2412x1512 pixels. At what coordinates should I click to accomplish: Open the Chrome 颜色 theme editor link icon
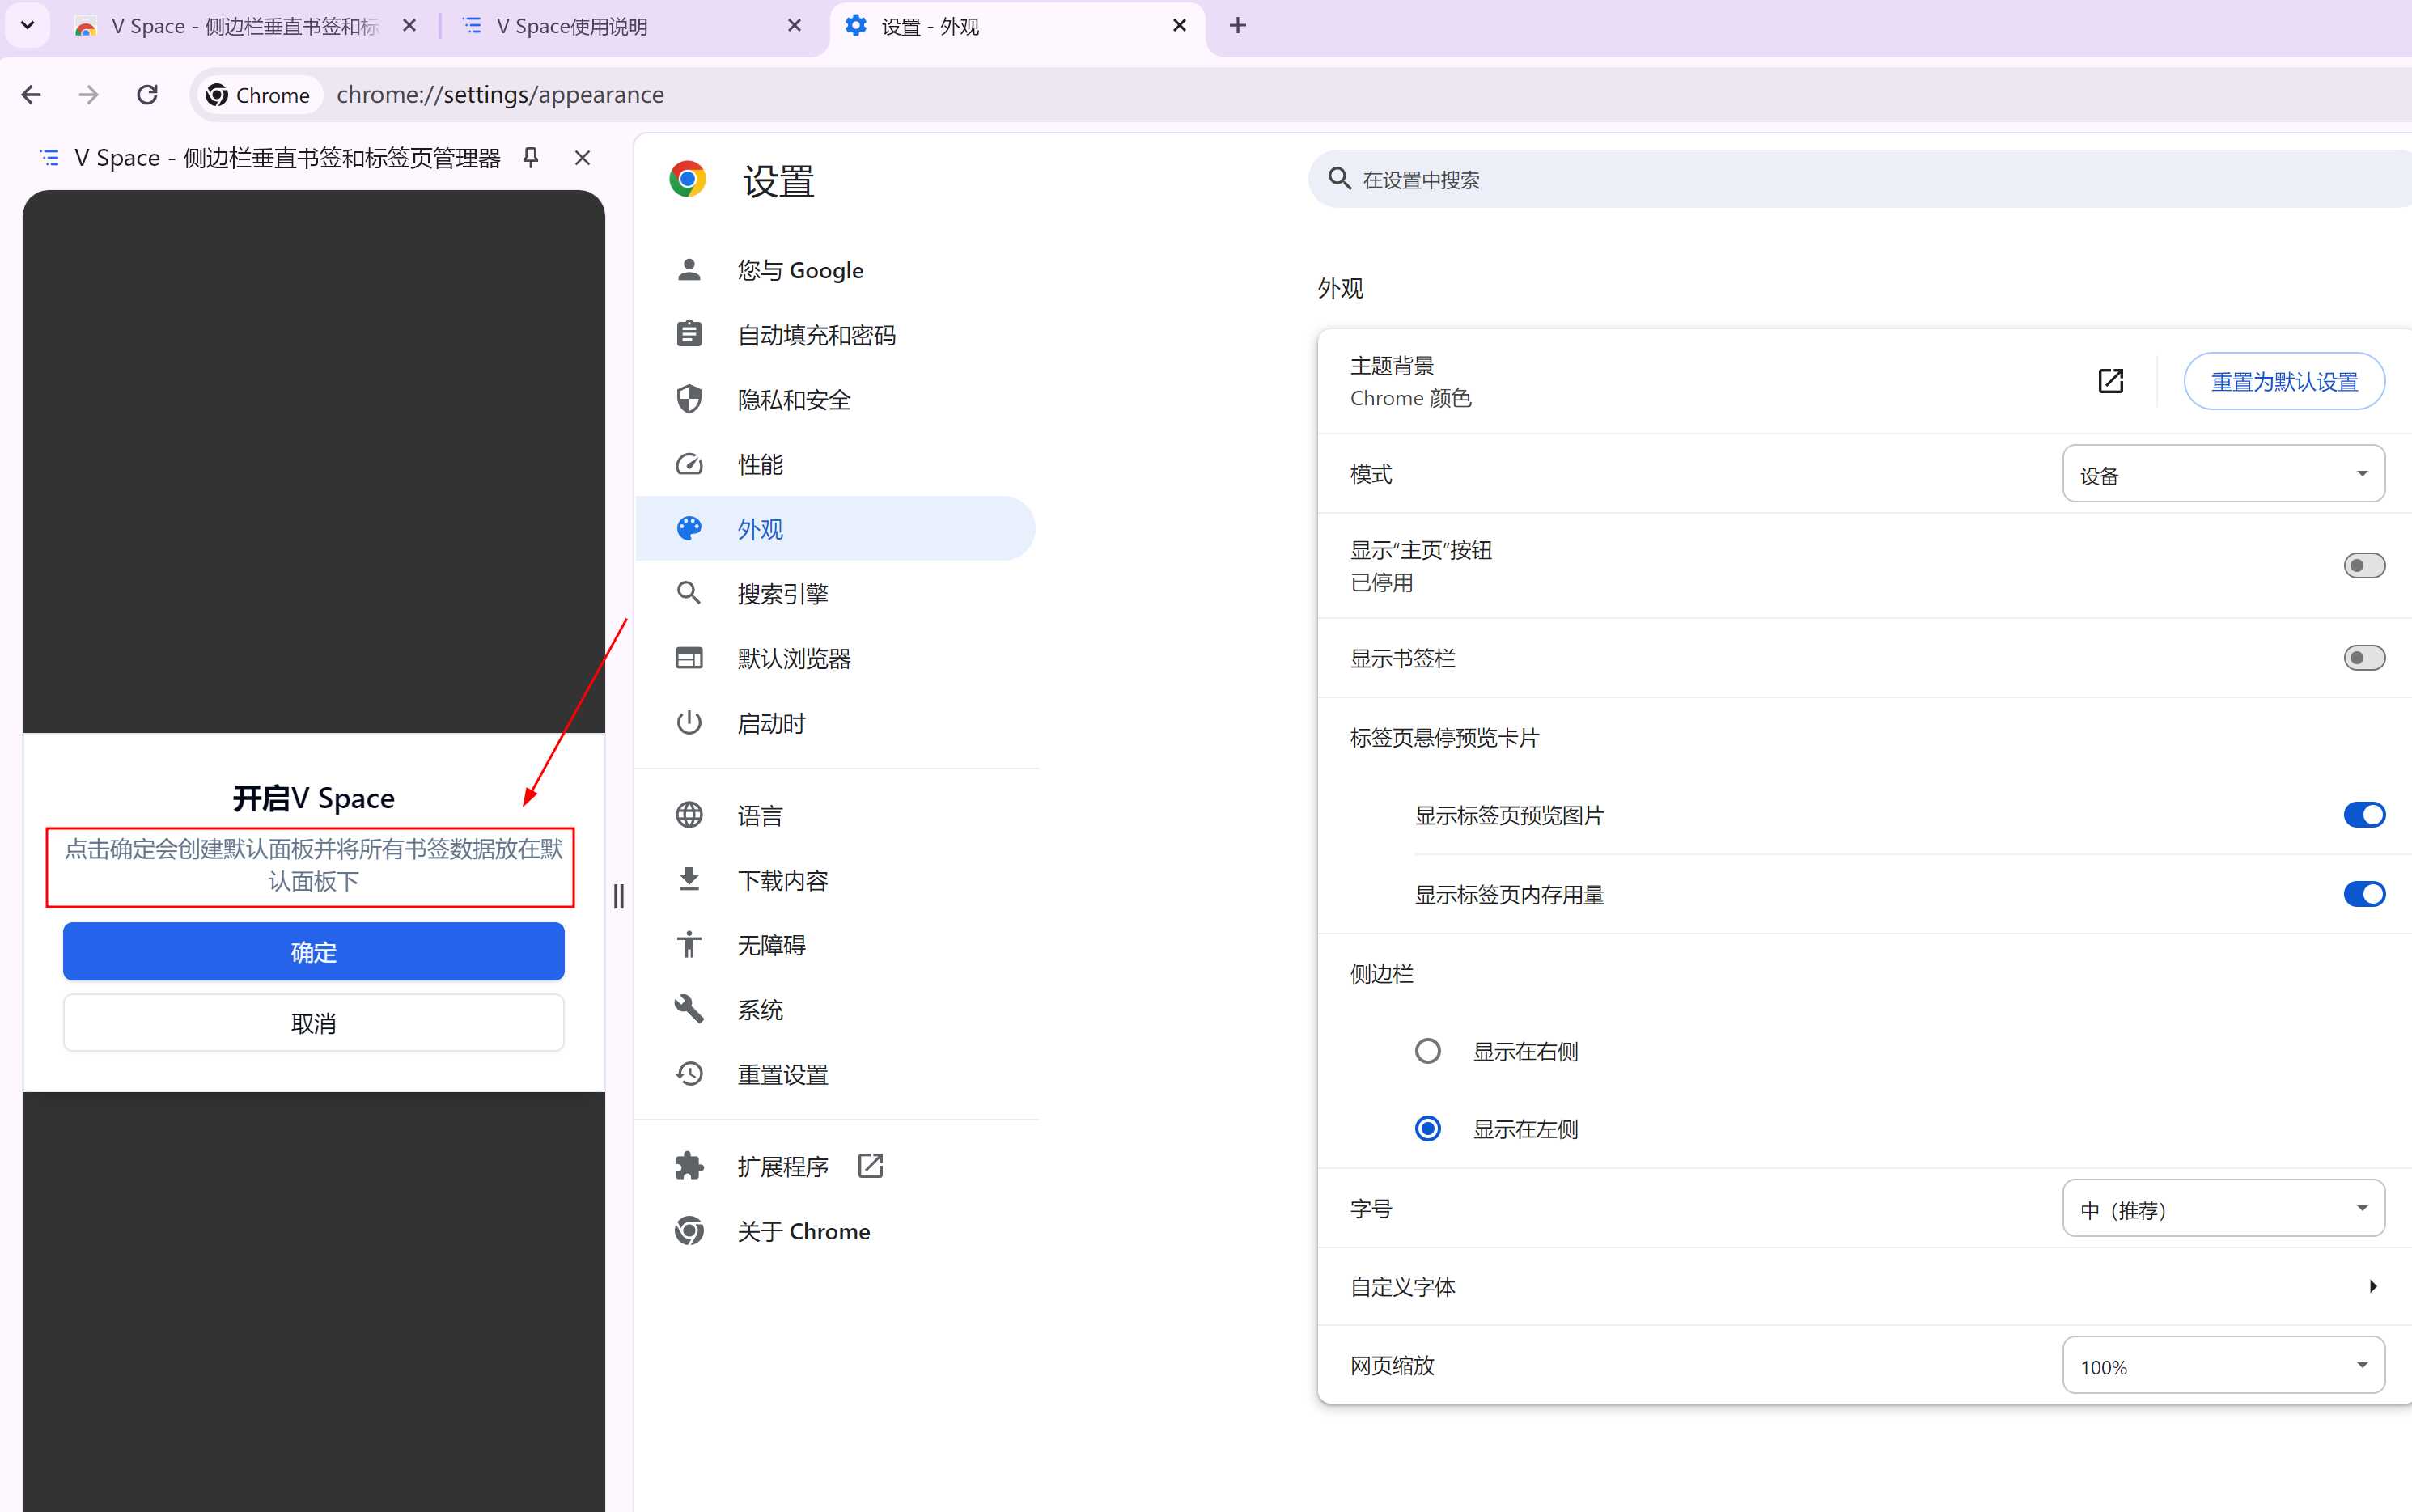pyautogui.click(x=2111, y=380)
